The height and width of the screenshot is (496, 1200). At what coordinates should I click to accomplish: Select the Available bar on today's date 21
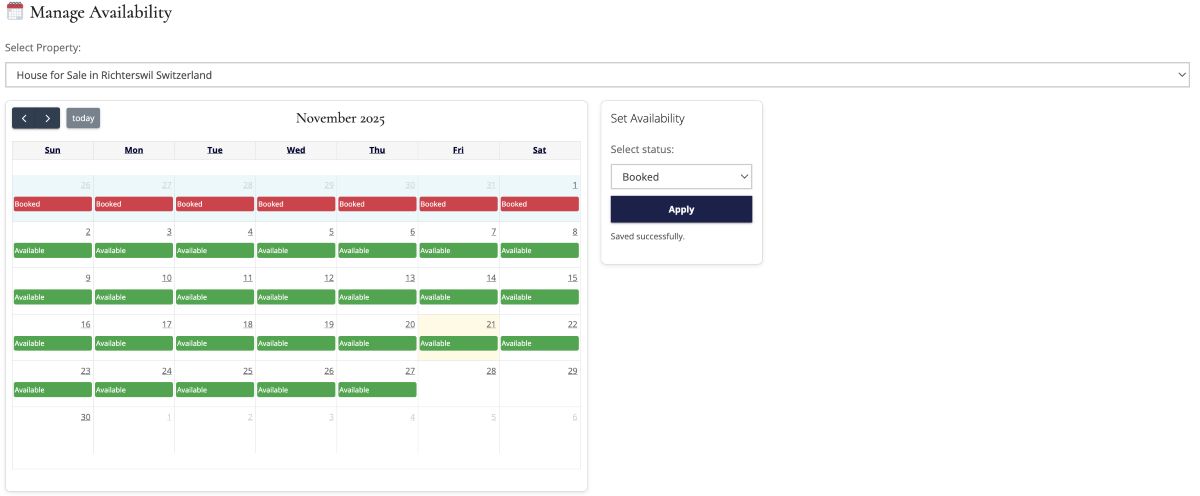click(x=458, y=344)
